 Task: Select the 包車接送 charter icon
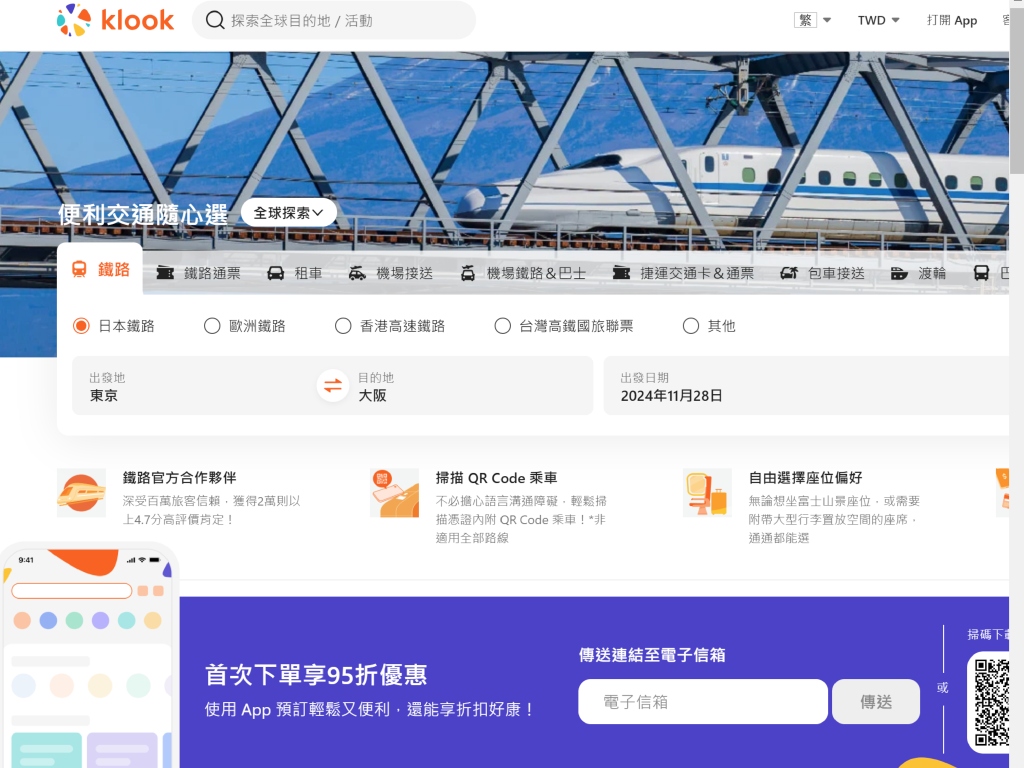[x=790, y=272]
